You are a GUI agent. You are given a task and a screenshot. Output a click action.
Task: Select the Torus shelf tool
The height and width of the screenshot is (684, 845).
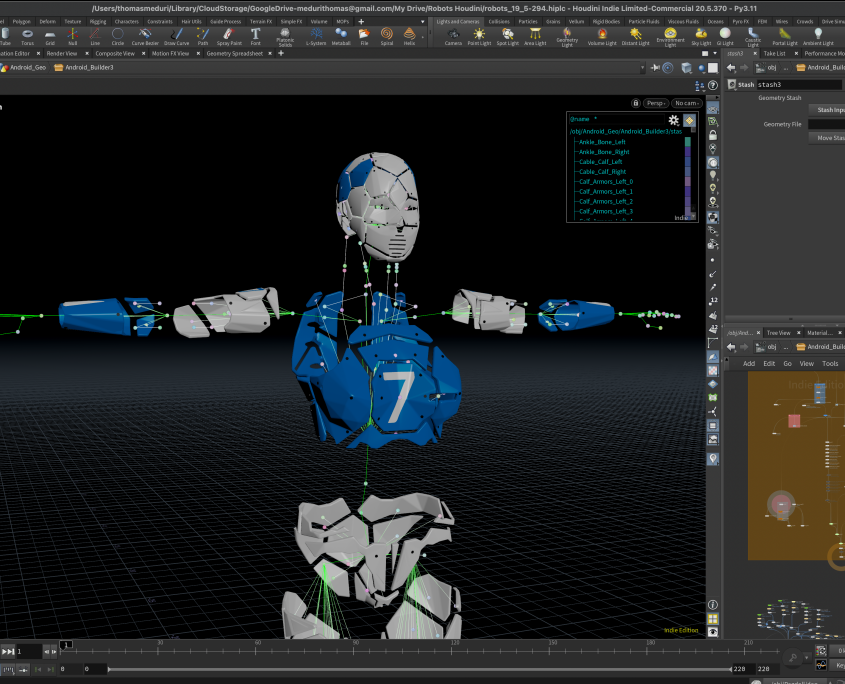tap(26, 37)
